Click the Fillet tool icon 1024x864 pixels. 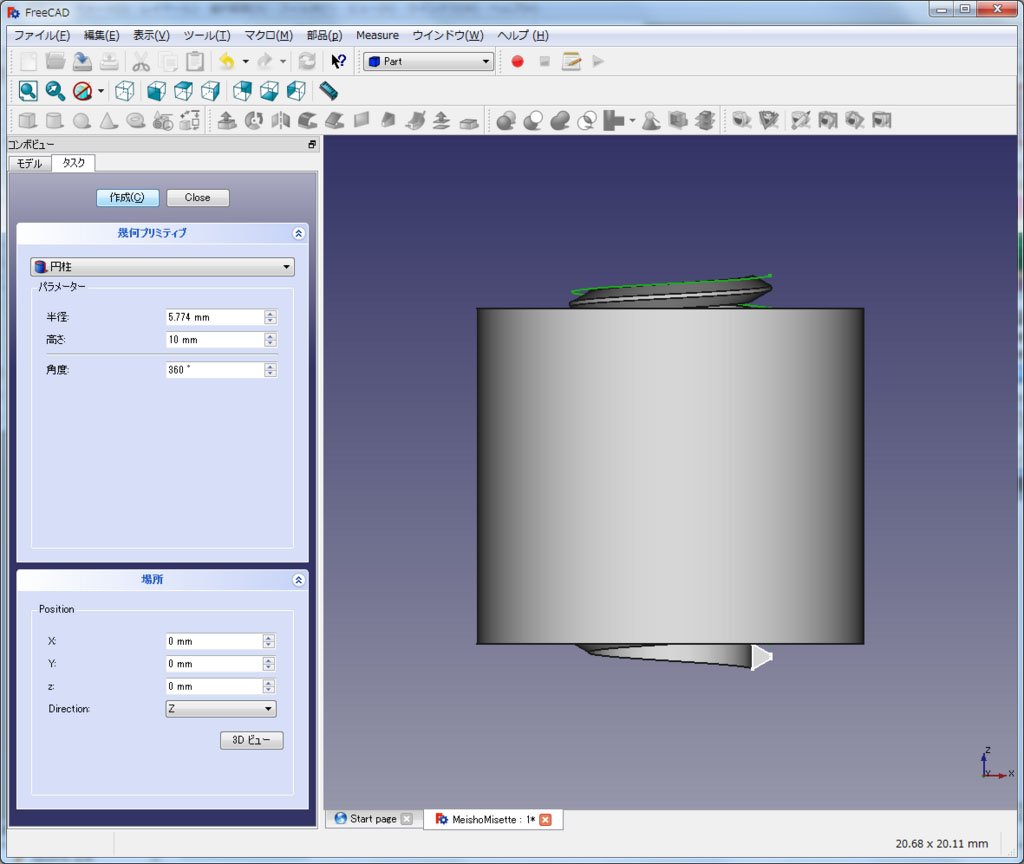pos(308,120)
